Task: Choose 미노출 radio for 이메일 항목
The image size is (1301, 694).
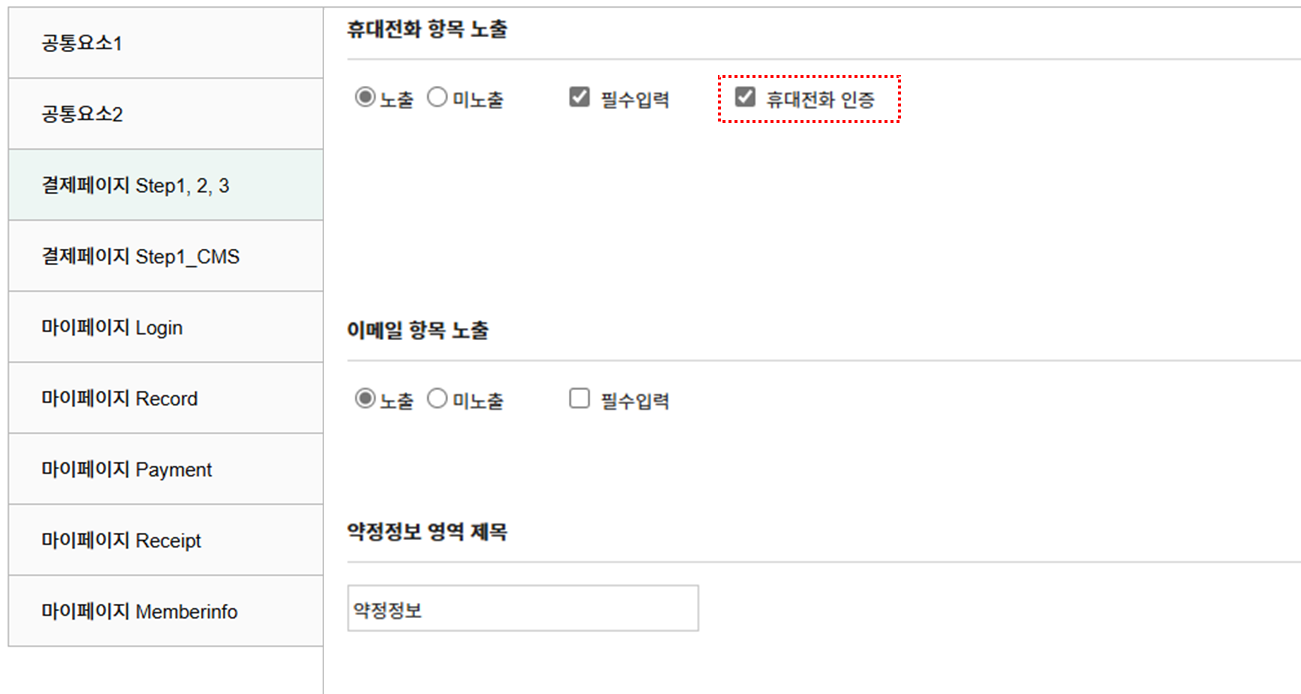Action: pyautogui.click(x=437, y=399)
